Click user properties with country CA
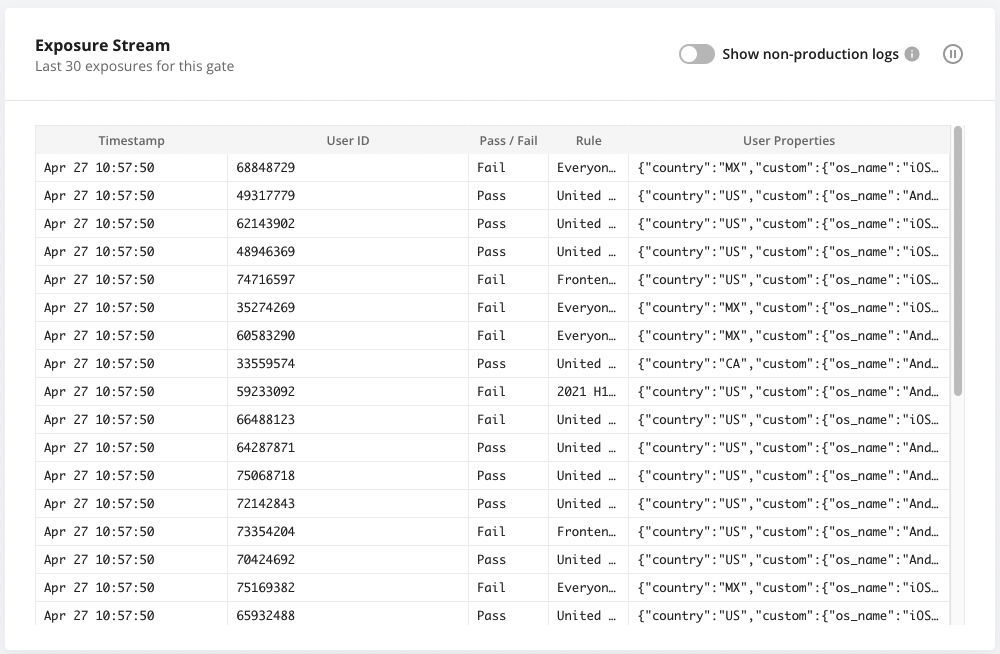The height and width of the screenshot is (654, 1000). pos(789,364)
